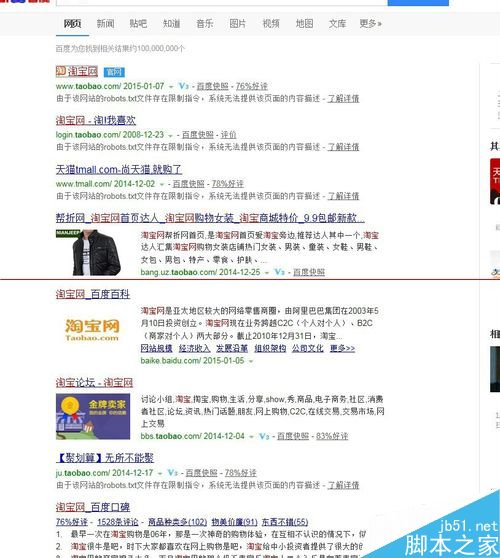Open the 组织架构 sublink
The image size is (500, 558).
pos(270,348)
